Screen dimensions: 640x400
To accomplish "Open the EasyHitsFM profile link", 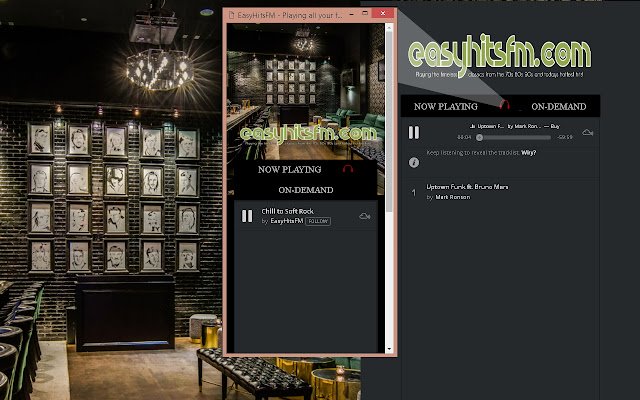I will coord(287,221).
